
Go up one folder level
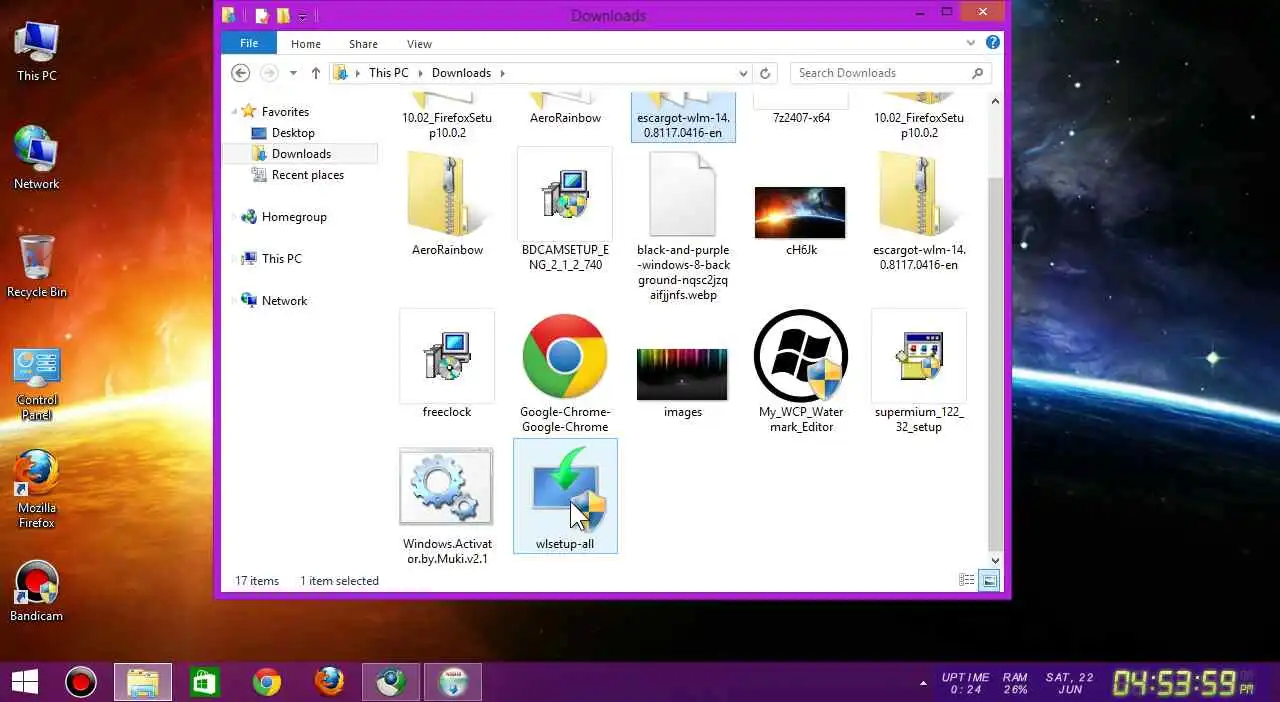[316, 73]
